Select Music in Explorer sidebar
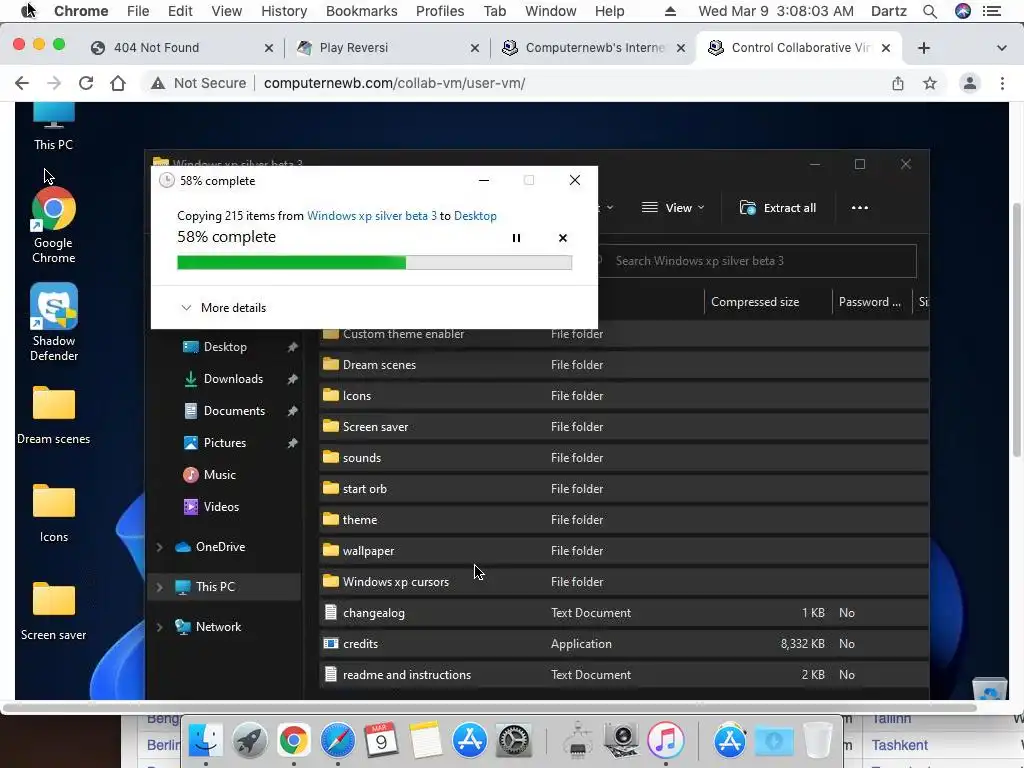Screen dimensions: 1024x768 coord(219,475)
